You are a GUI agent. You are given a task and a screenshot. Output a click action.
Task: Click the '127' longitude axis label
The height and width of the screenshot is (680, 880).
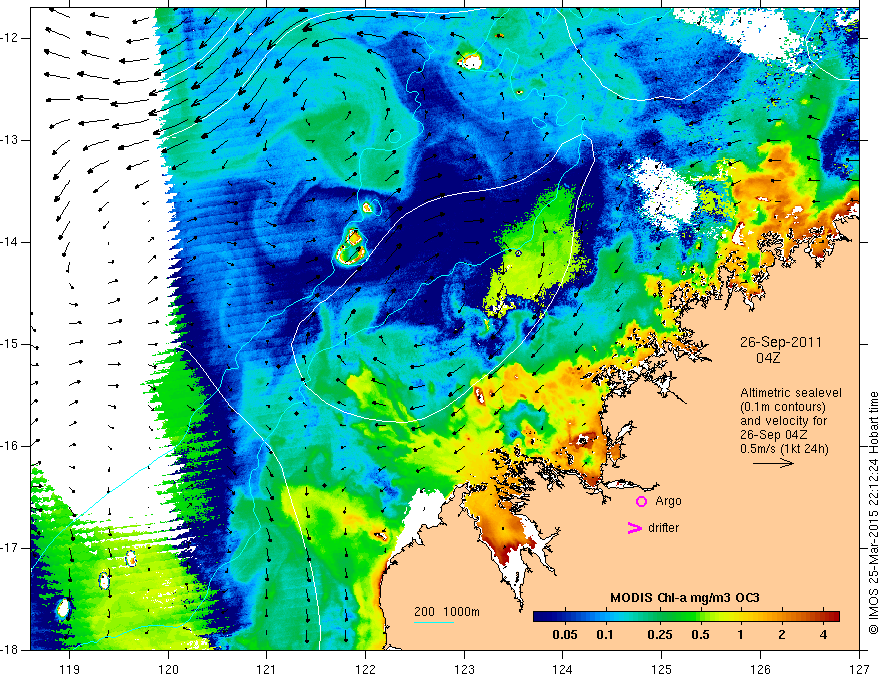pos(859,669)
